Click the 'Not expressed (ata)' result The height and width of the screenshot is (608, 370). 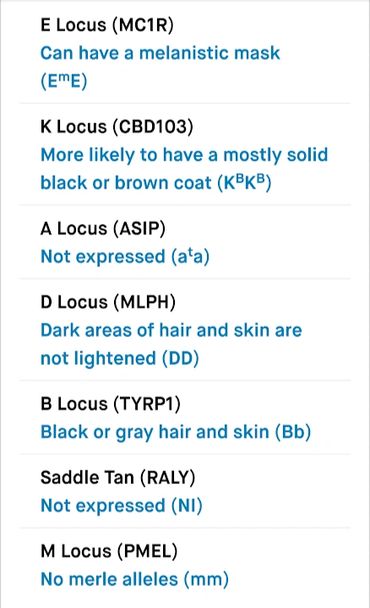(125, 256)
